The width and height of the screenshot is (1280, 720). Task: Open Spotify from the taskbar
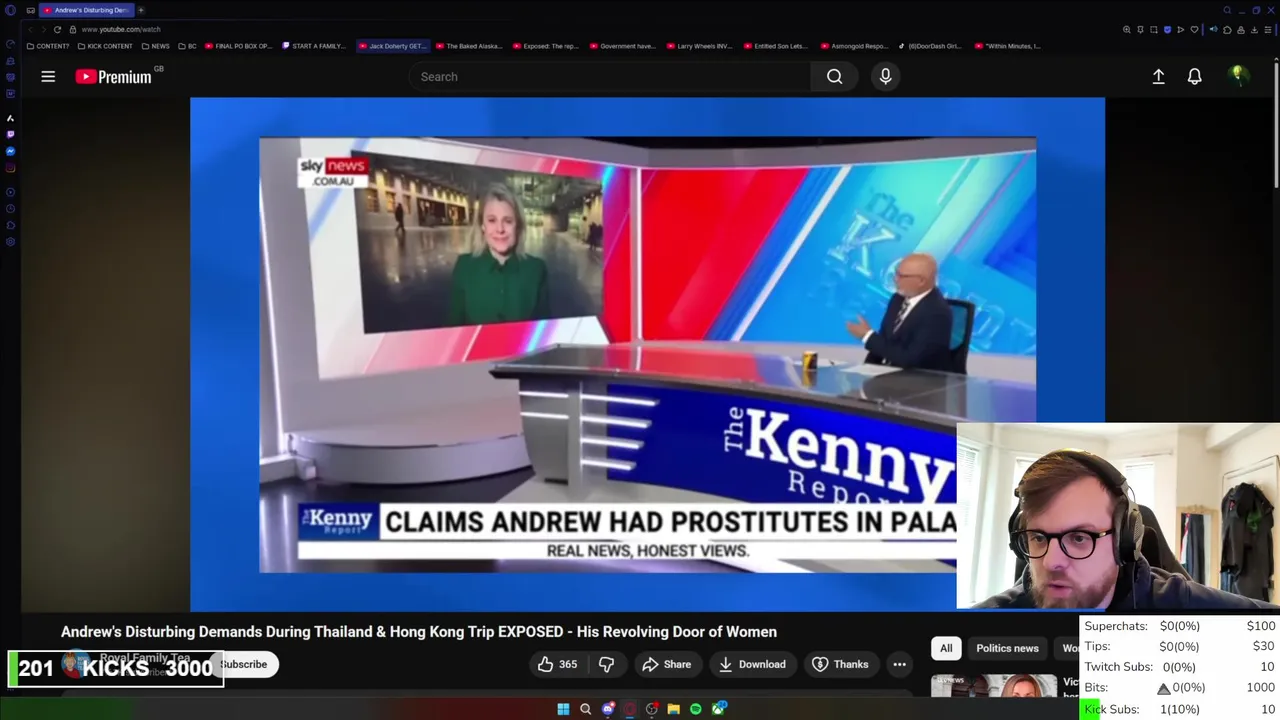click(695, 709)
